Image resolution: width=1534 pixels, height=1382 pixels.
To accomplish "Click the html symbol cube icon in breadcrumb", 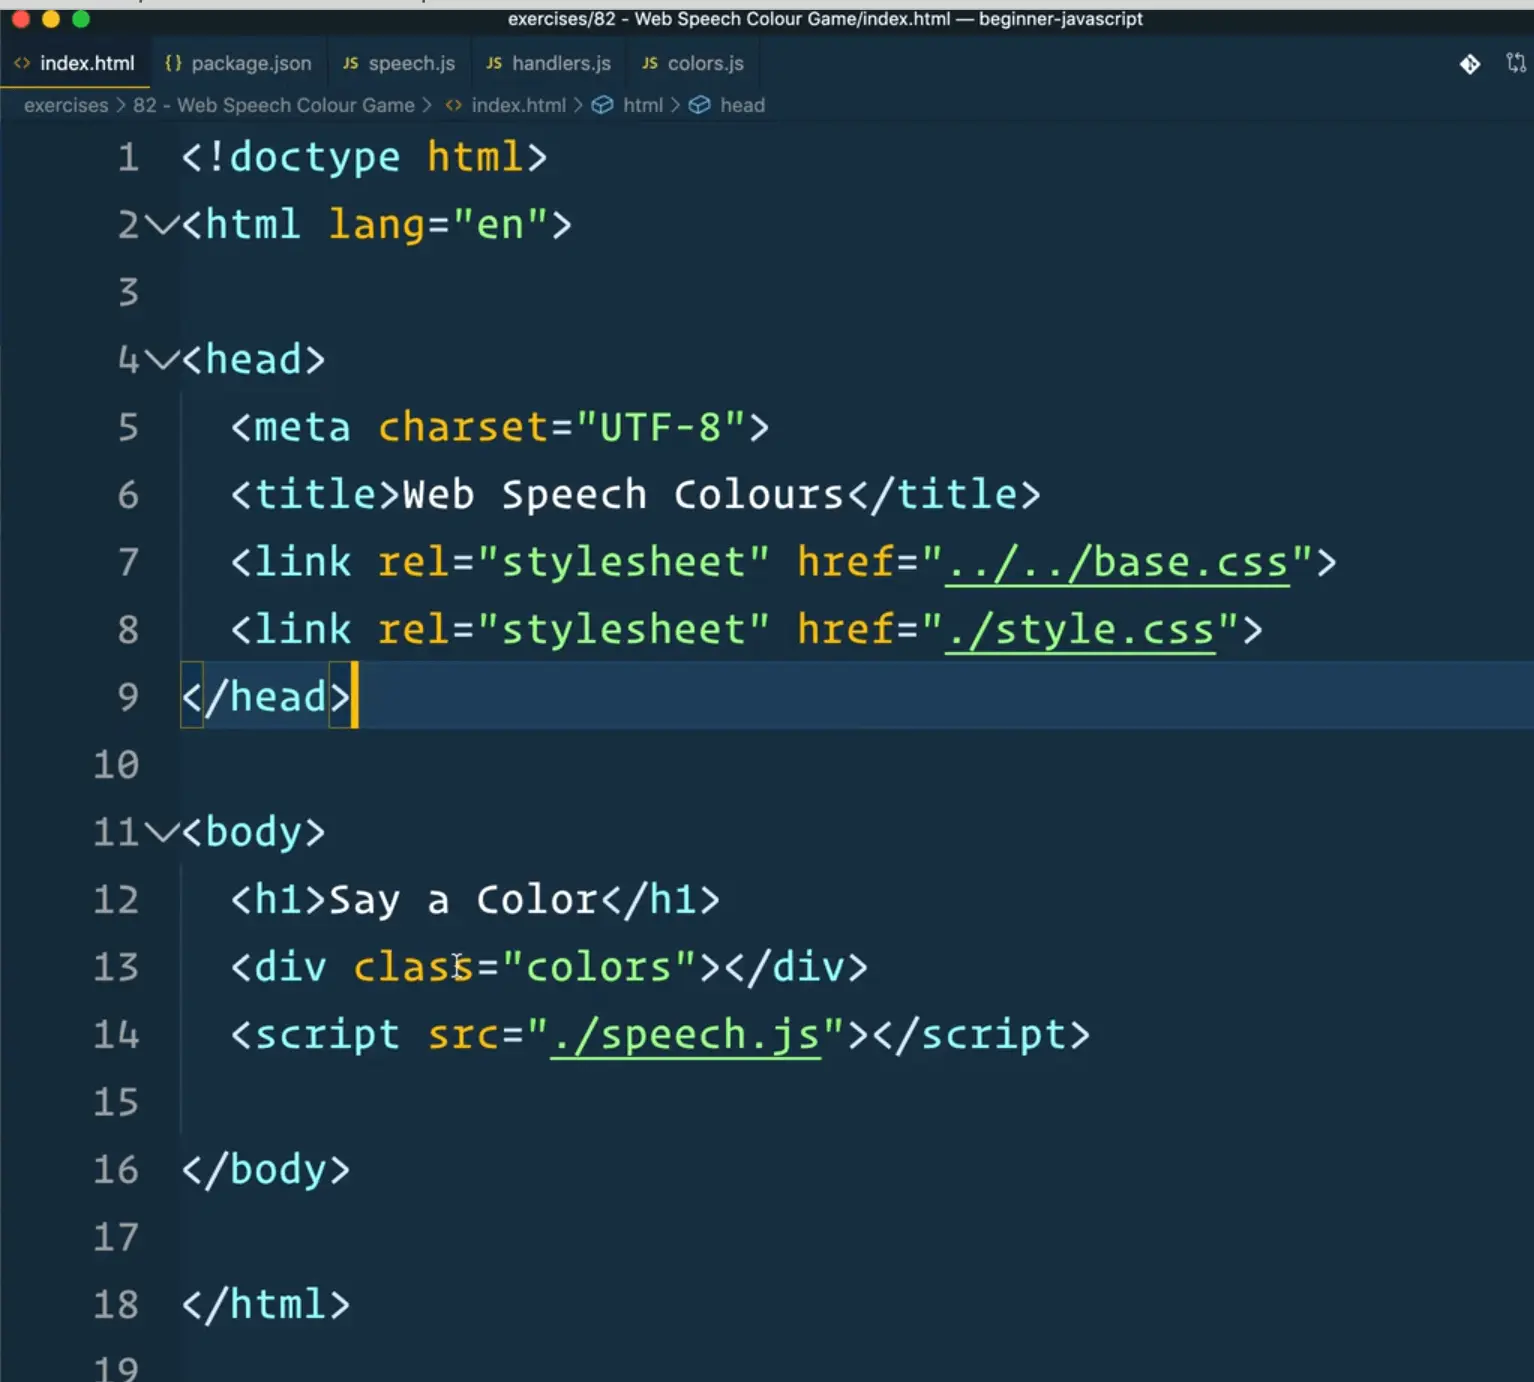I will click(602, 105).
